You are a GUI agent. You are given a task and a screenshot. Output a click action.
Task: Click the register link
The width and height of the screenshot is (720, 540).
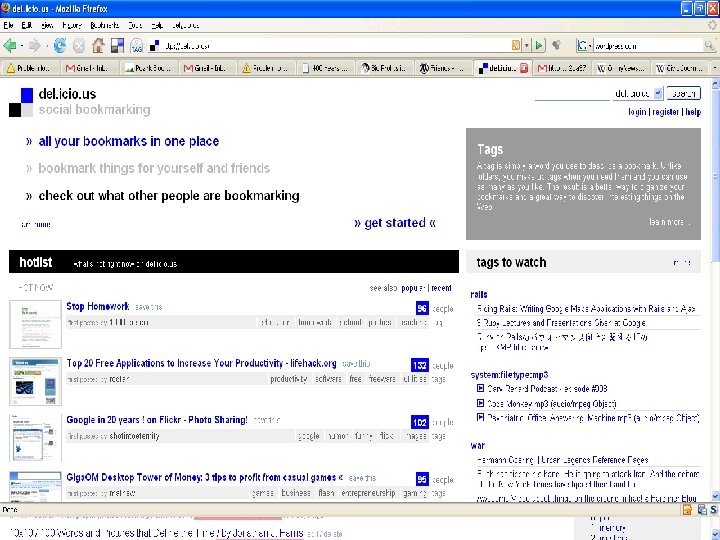pyautogui.click(x=665, y=112)
